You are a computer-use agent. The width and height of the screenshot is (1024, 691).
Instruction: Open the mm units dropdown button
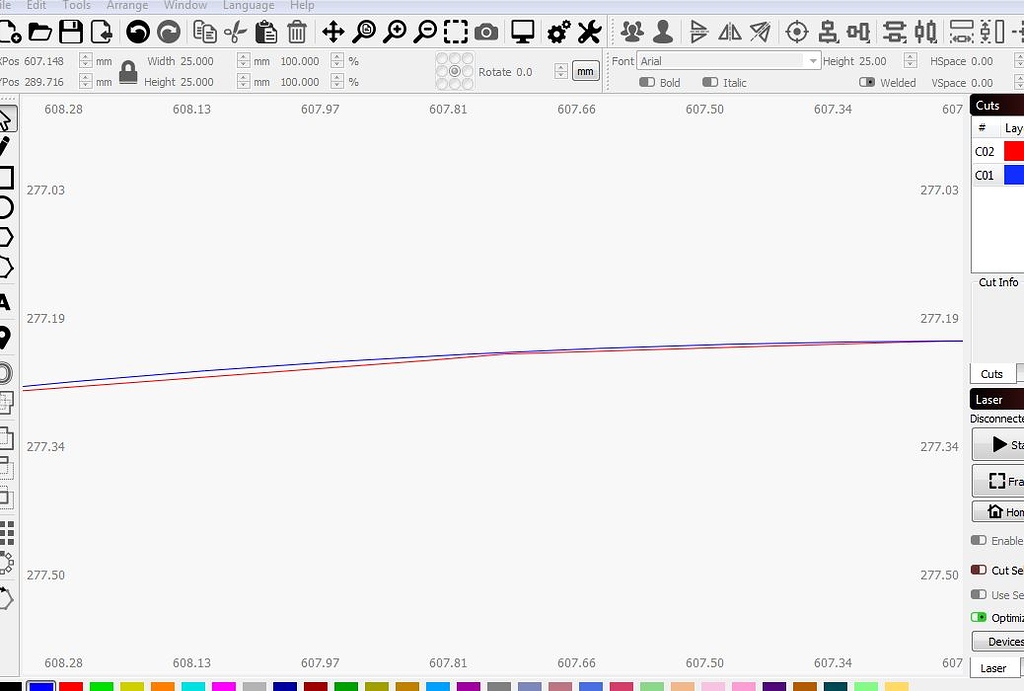tap(585, 71)
